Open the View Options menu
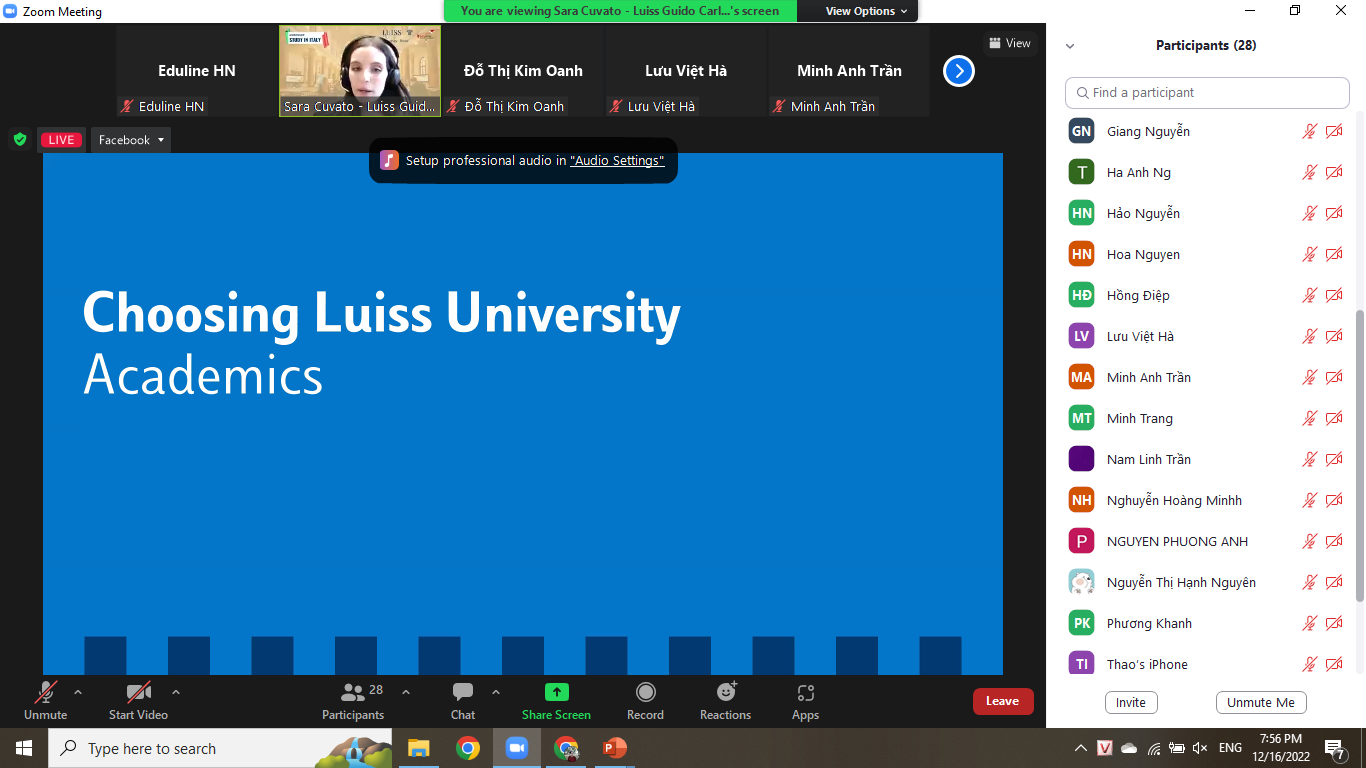The image size is (1366, 768). coord(866,11)
